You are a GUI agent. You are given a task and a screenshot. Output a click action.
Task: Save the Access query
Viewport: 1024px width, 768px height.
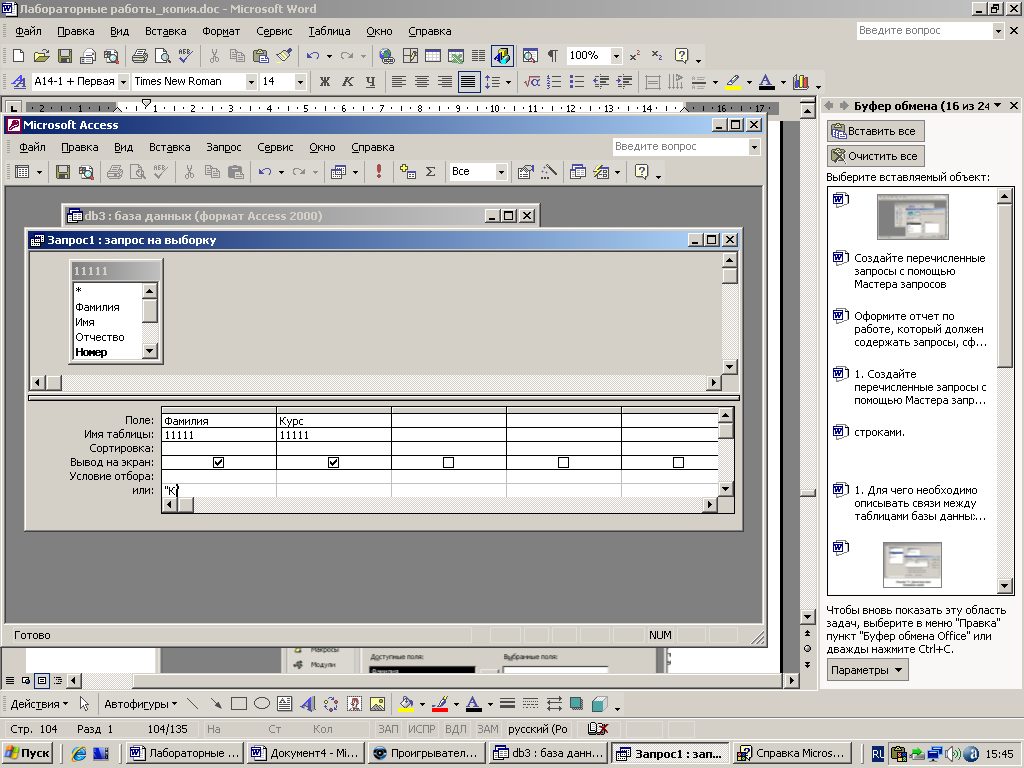(x=63, y=172)
